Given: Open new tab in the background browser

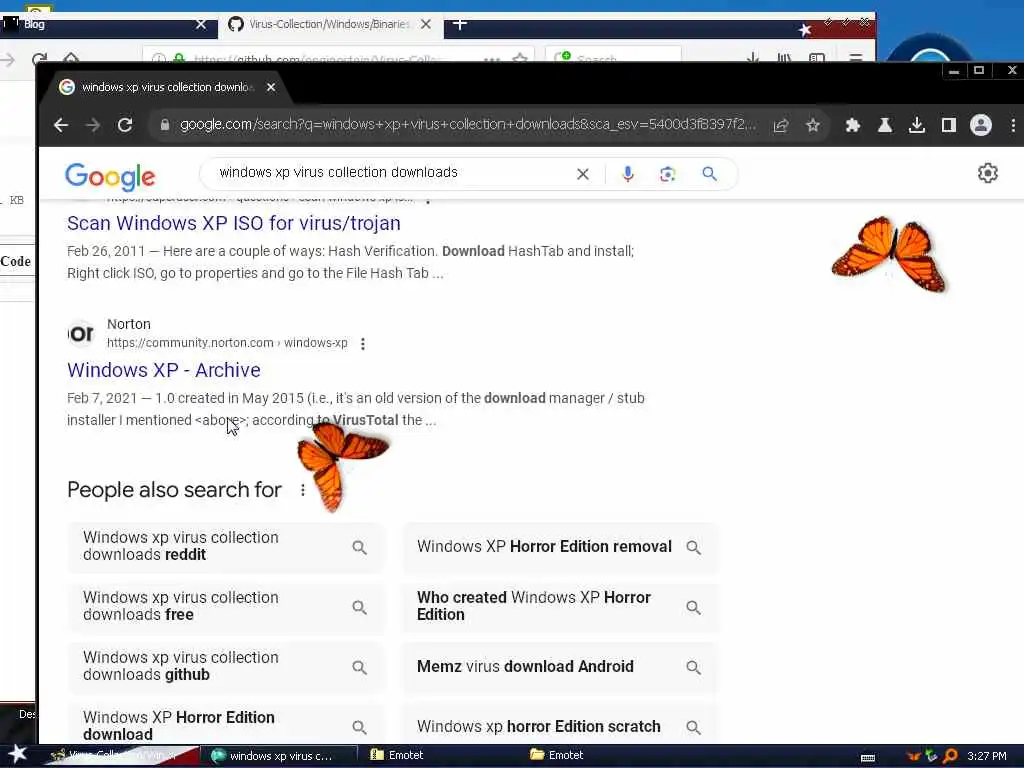Looking at the screenshot, I should [459, 24].
